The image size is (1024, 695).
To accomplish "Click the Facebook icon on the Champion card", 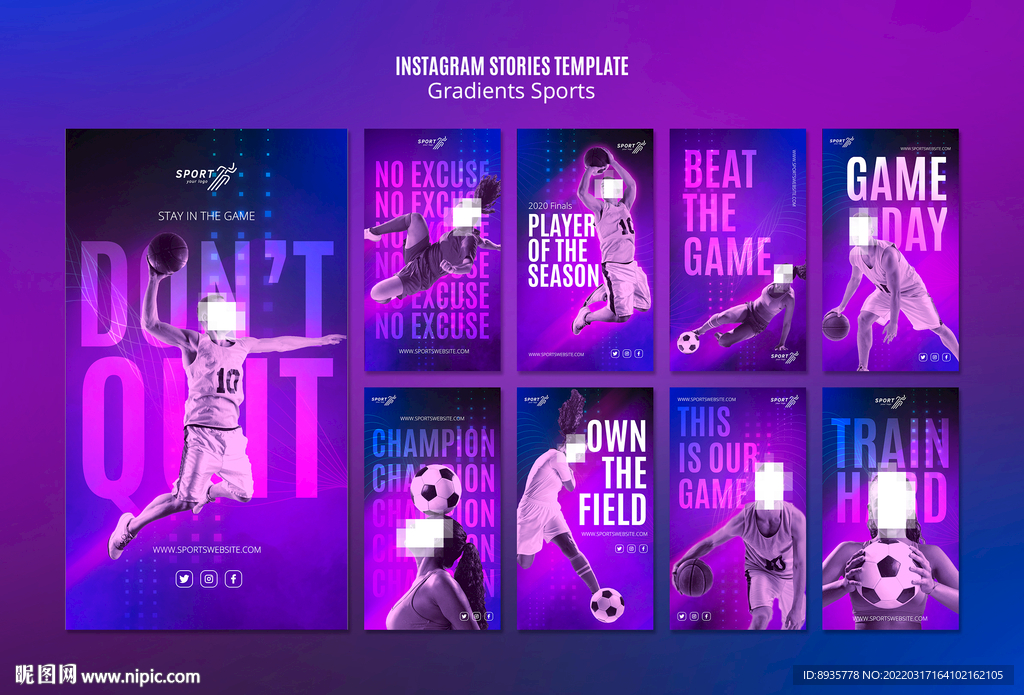I will coord(488,616).
